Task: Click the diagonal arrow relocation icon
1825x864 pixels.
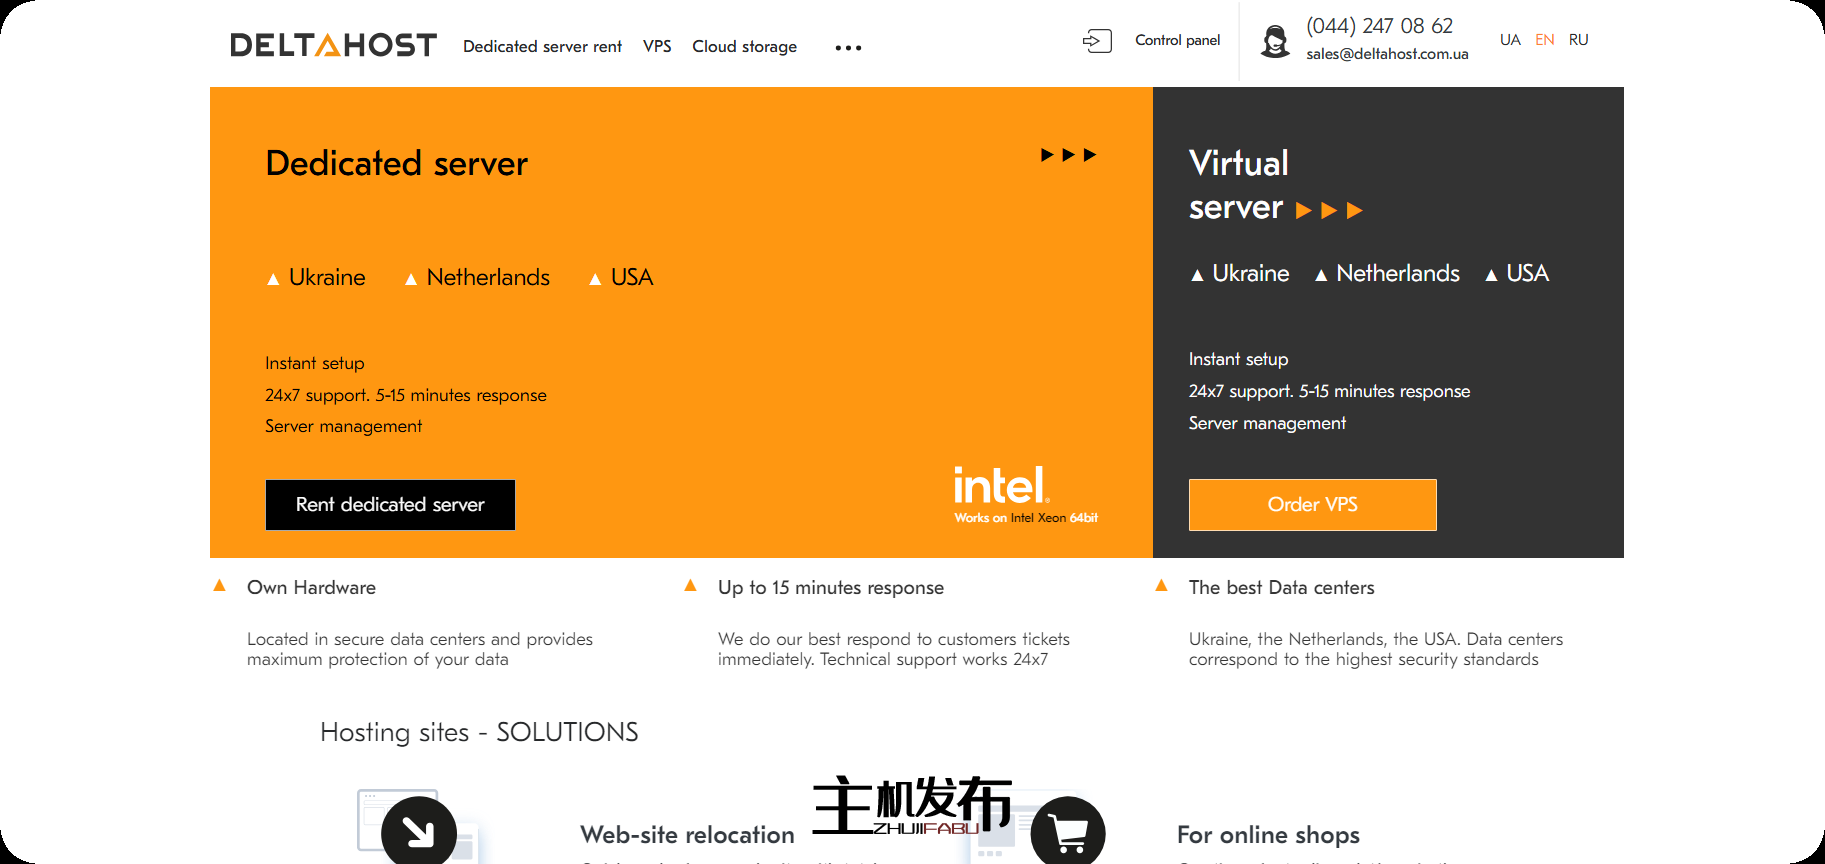Action: (x=419, y=832)
